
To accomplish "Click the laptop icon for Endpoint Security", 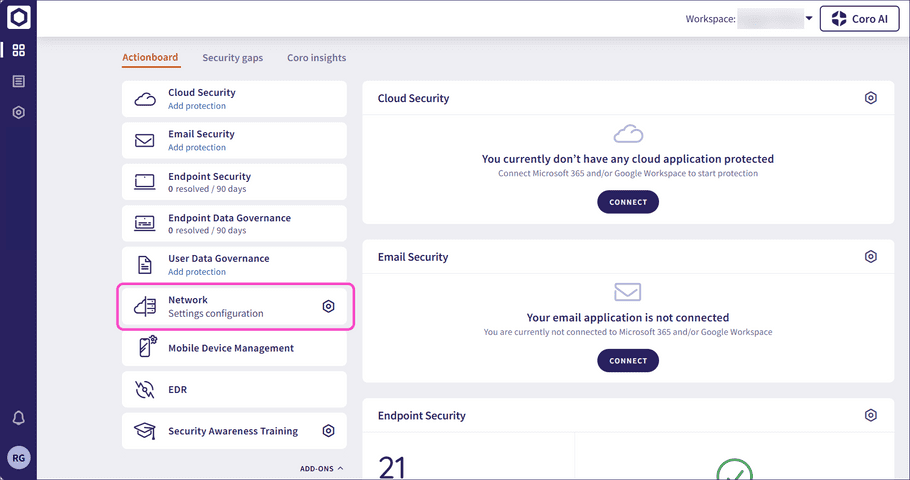I will tap(145, 182).
